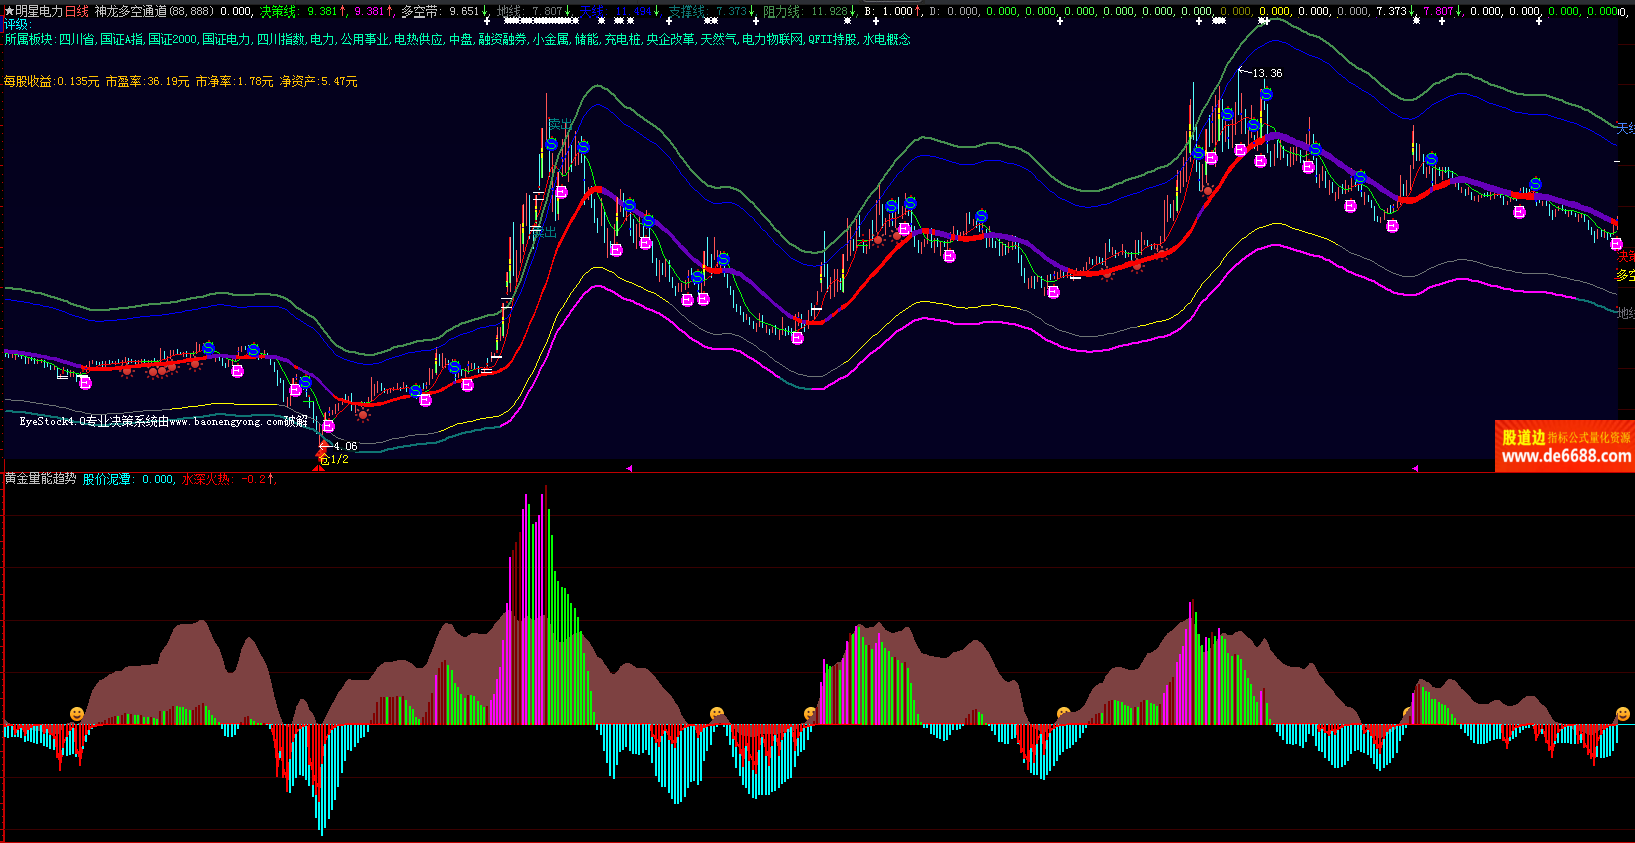
Task: Click the 股道边 logo watermark
Action: 1523,437
